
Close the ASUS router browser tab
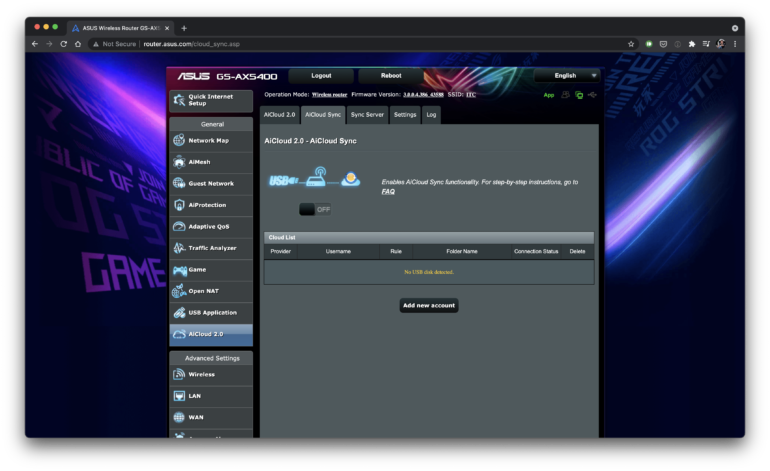point(167,28)
